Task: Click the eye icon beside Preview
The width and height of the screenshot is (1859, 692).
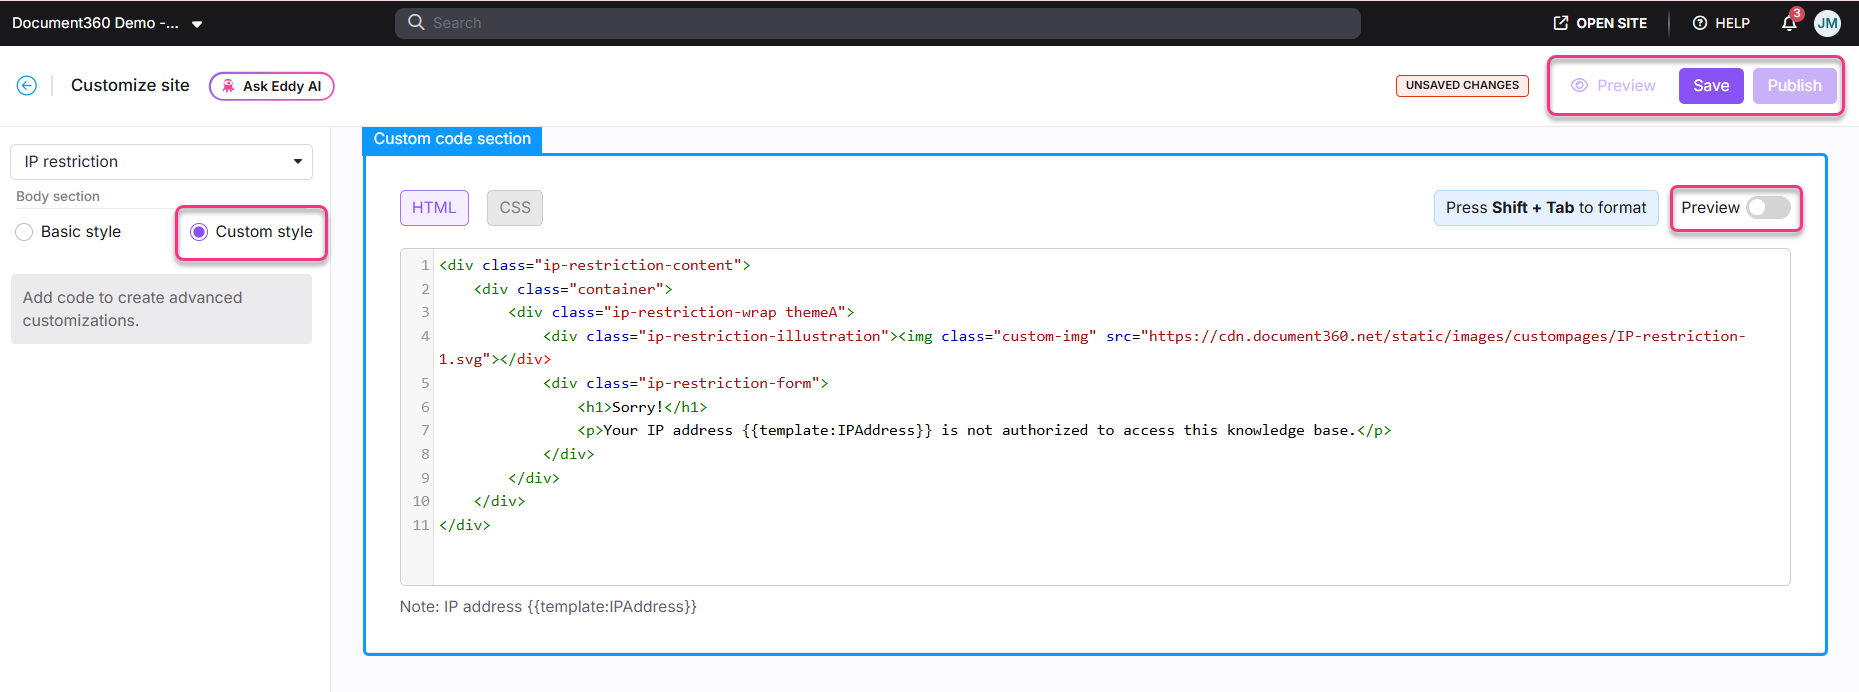Action: click(x=1579, y=86)
